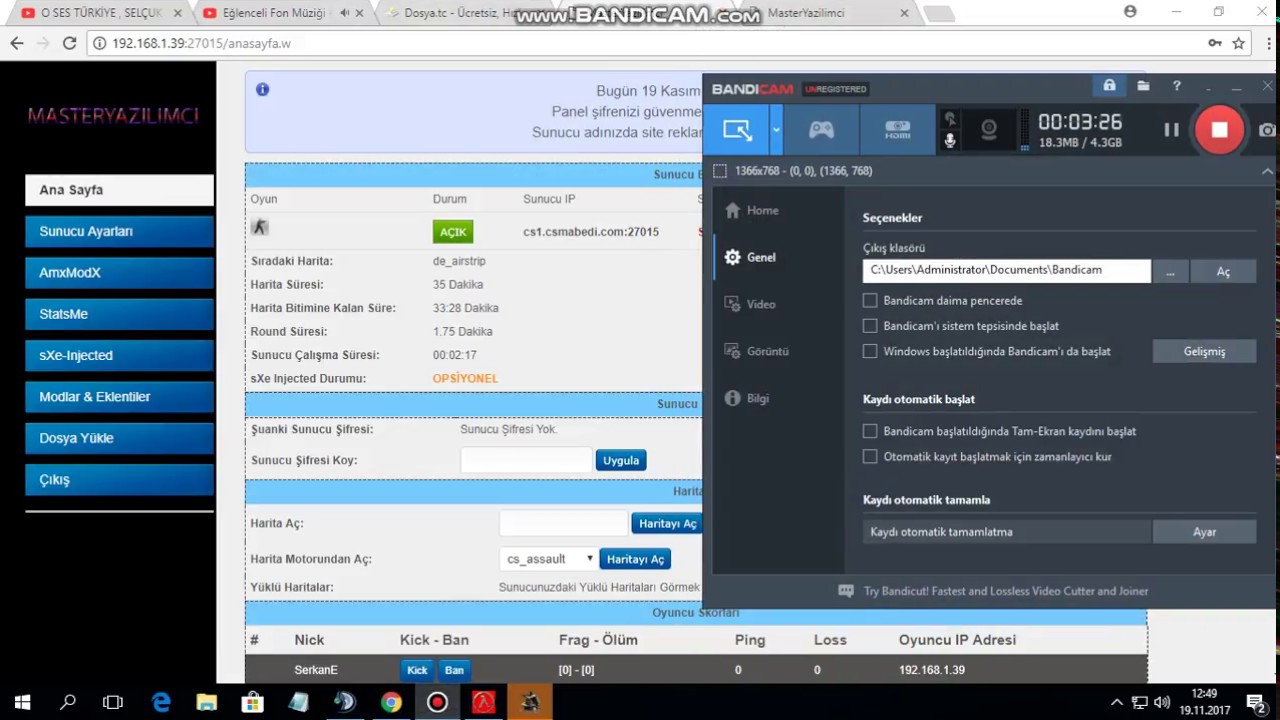The height and width of the screenshot is (720, 1280).
Task: Toggle the microphone icon in Bandicam
Action: 950,141
